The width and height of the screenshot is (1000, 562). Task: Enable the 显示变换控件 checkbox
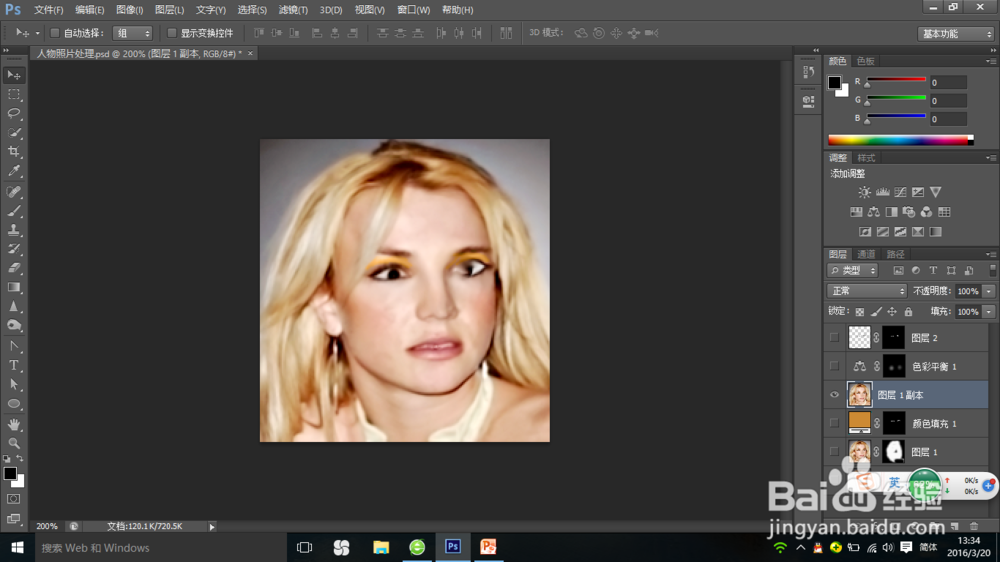[172, 33]
